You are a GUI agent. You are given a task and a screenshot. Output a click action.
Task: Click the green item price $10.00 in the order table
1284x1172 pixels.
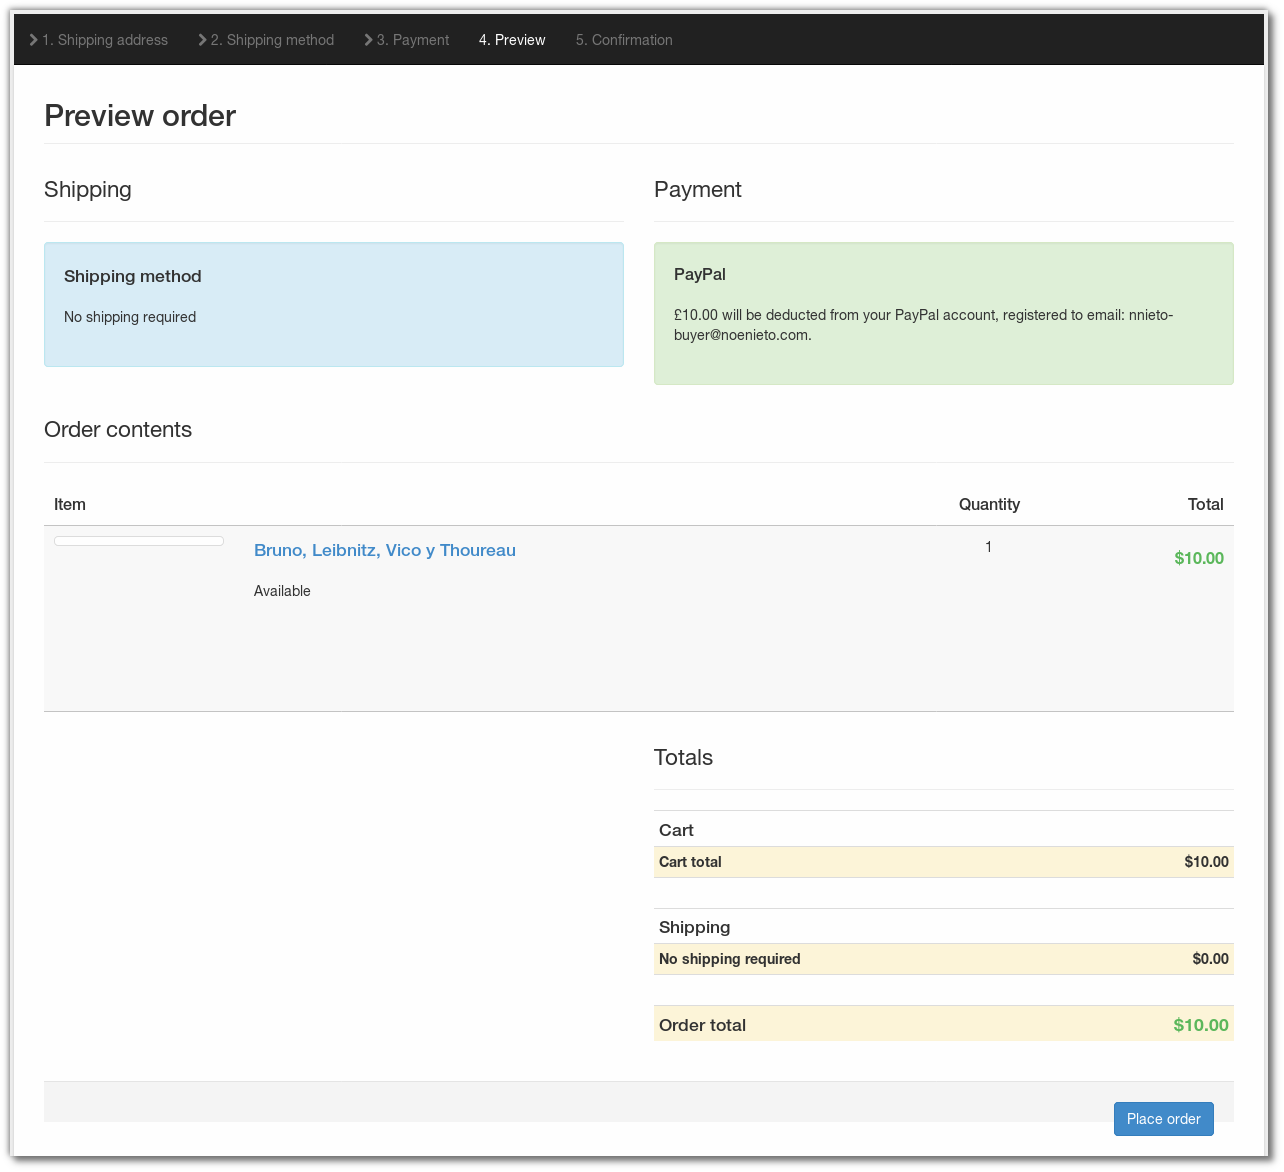pos(1198,558)
